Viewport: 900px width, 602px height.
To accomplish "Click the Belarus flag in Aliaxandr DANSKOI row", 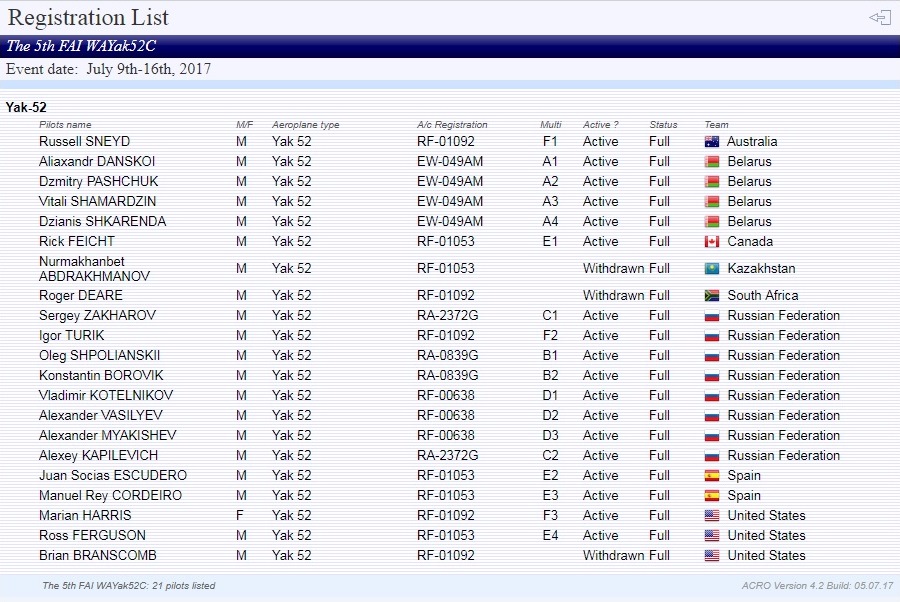I will 712,162.
